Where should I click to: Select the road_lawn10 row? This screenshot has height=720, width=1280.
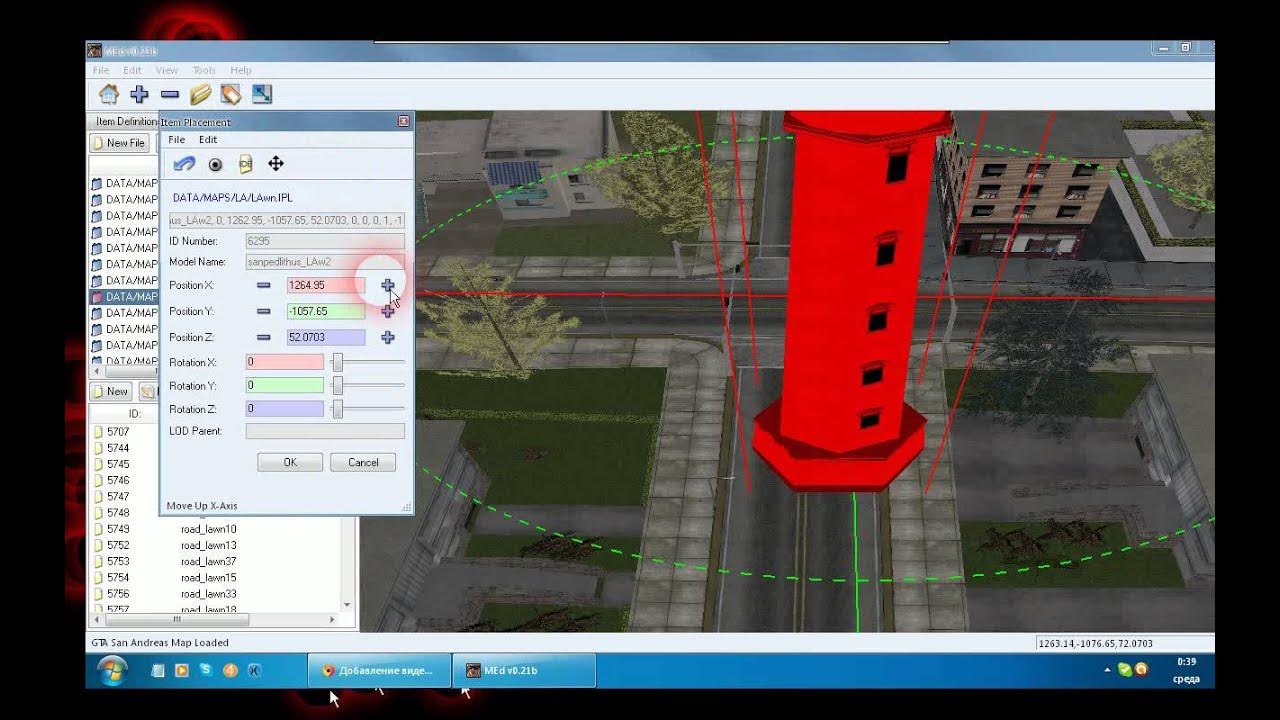point(208,529)
